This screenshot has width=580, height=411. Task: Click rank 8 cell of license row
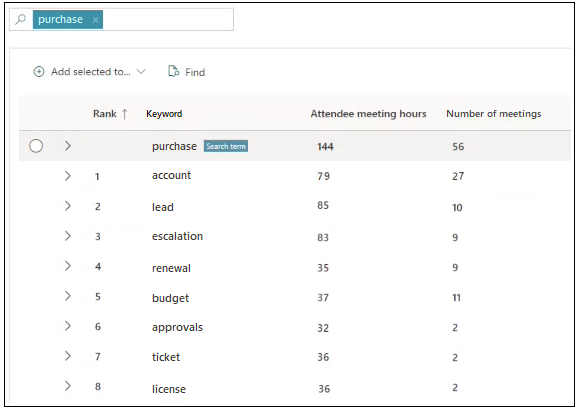[98, 387]
